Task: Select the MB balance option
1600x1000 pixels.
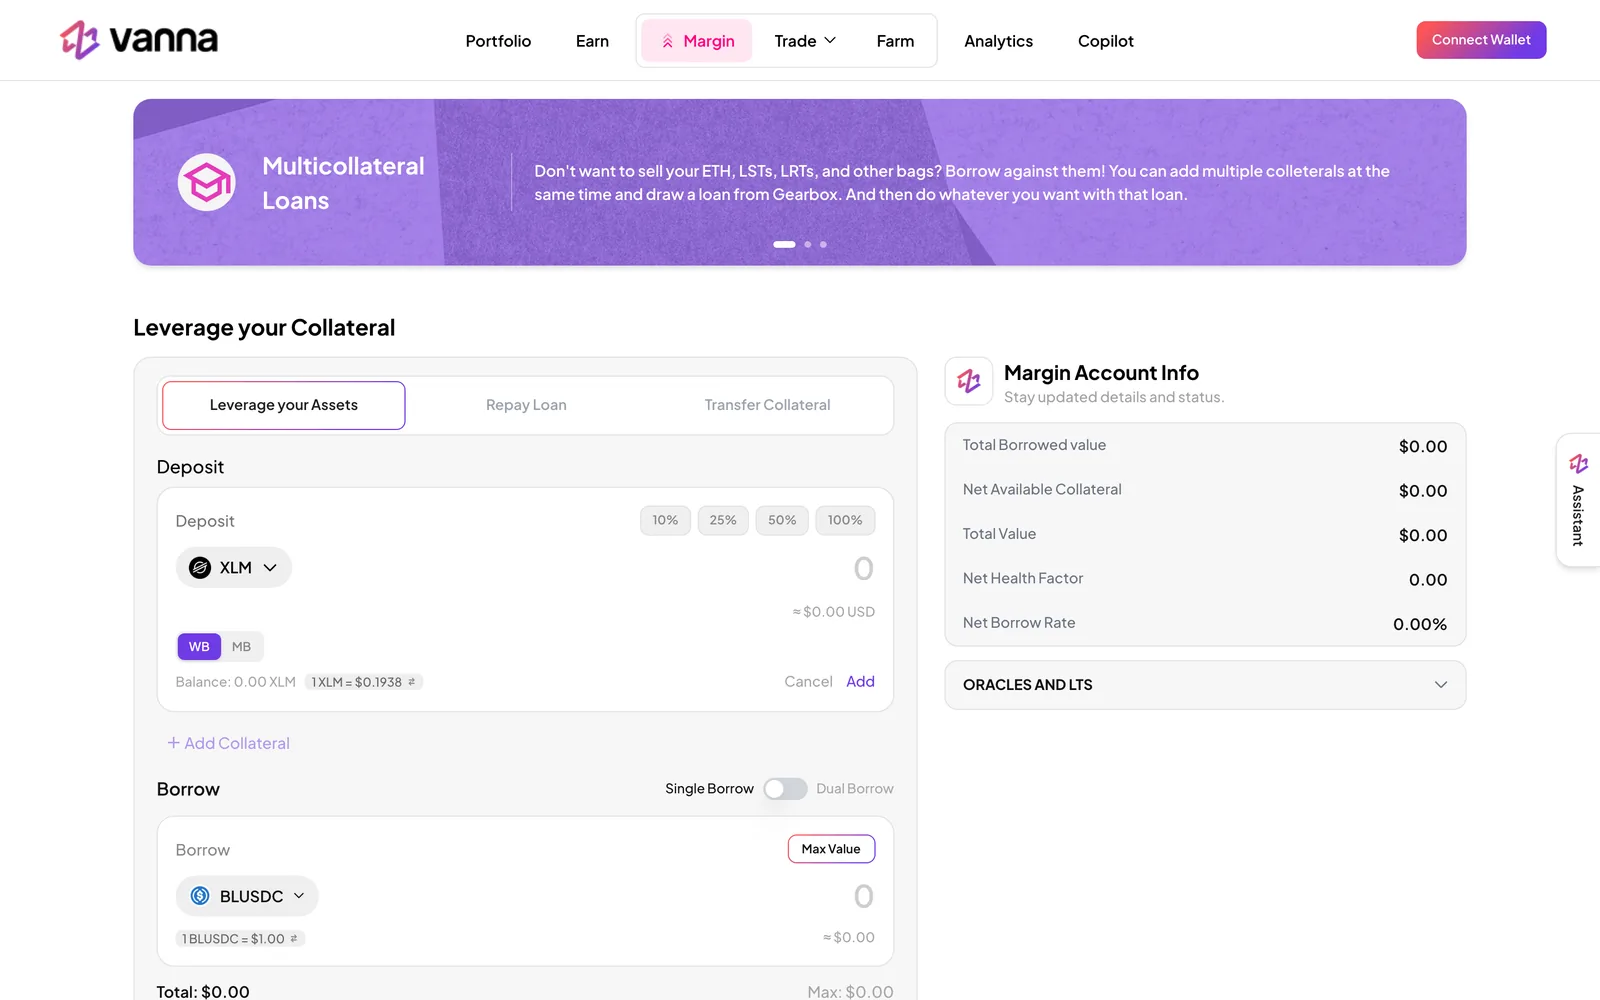Action: [242, 647]
